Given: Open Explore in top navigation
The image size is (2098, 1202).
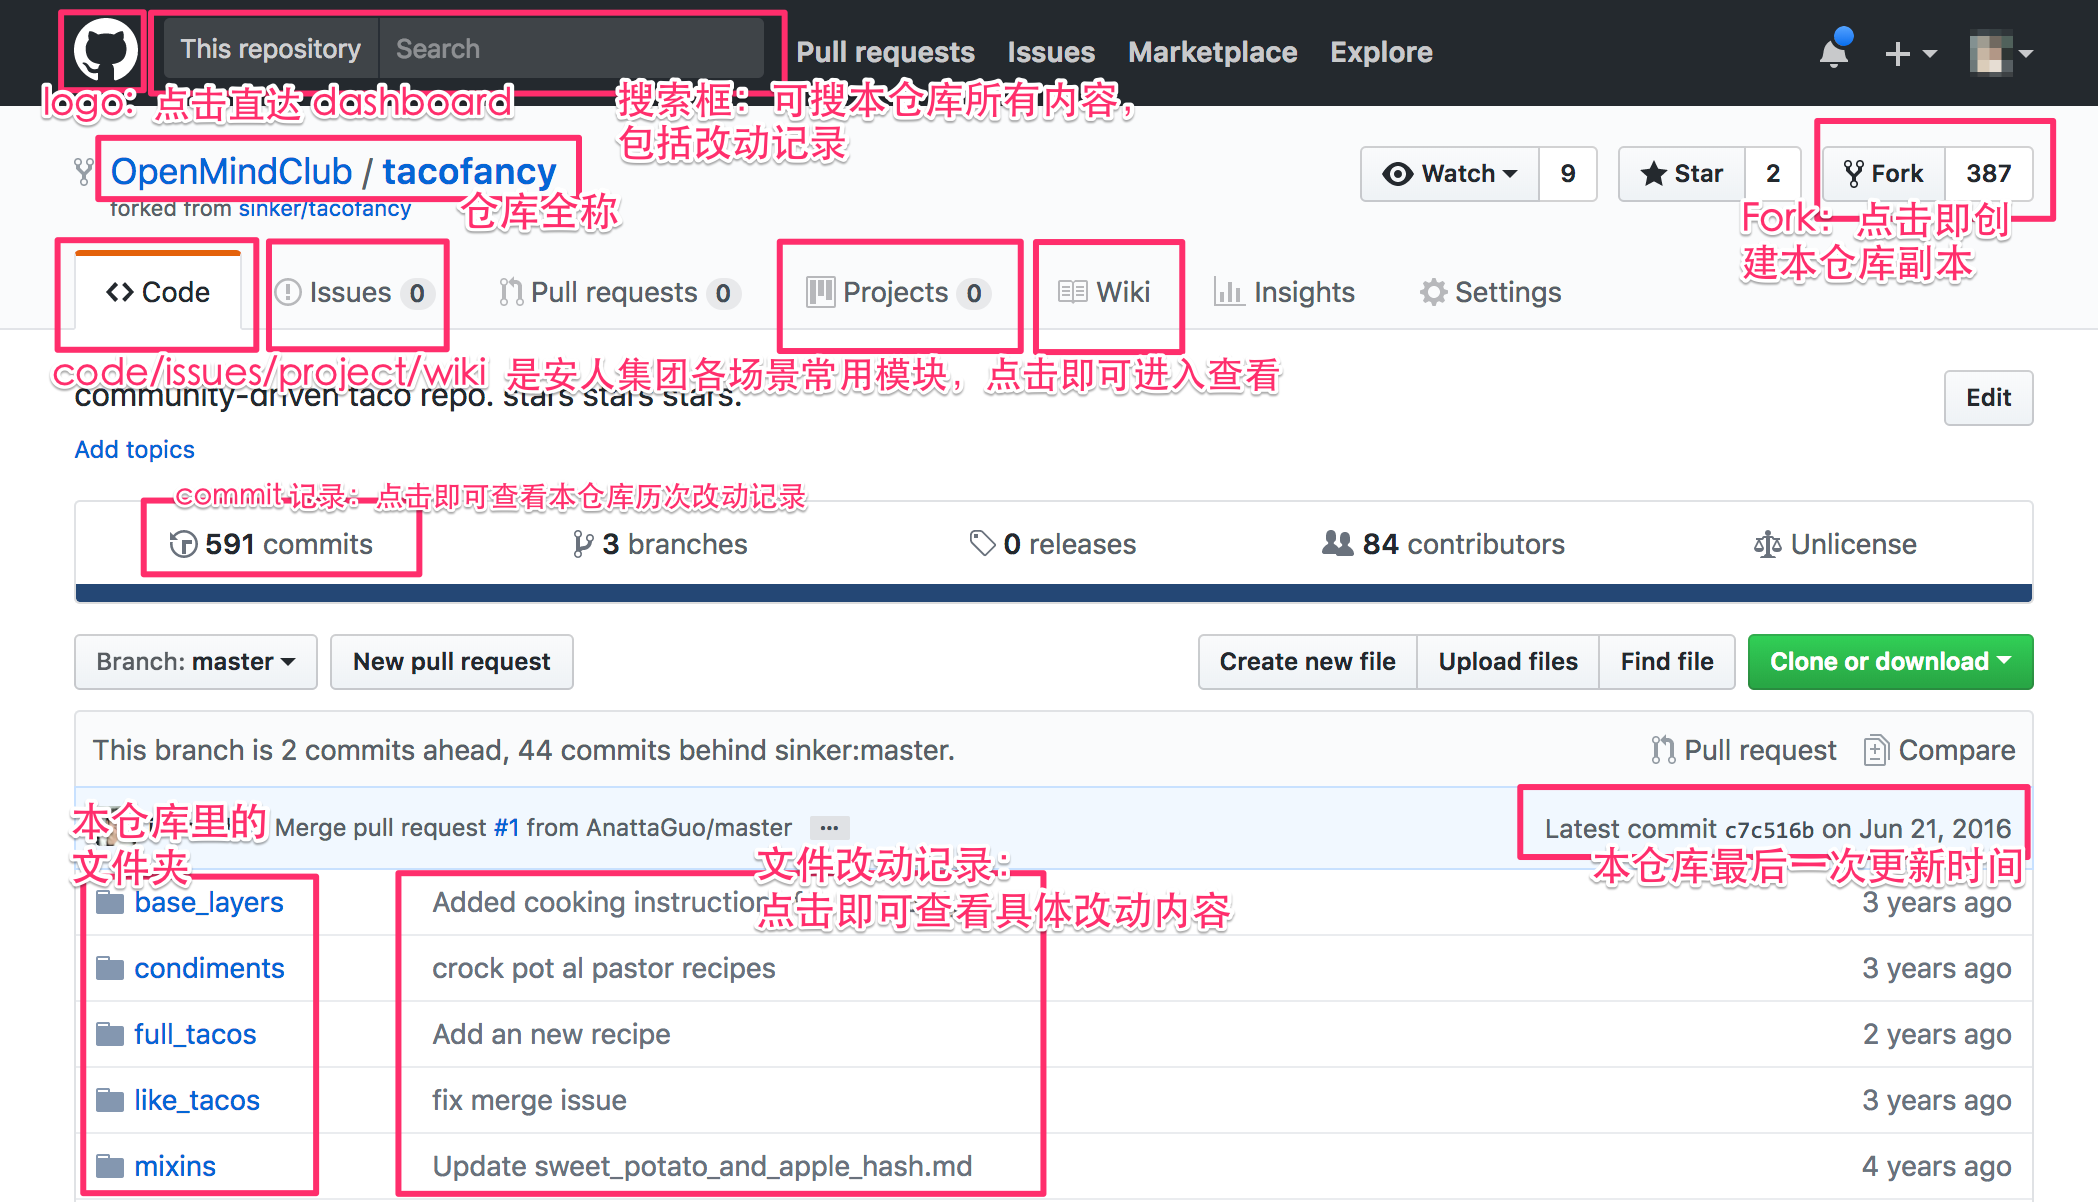Looking at the screenshot, I should pos(1381,52).
